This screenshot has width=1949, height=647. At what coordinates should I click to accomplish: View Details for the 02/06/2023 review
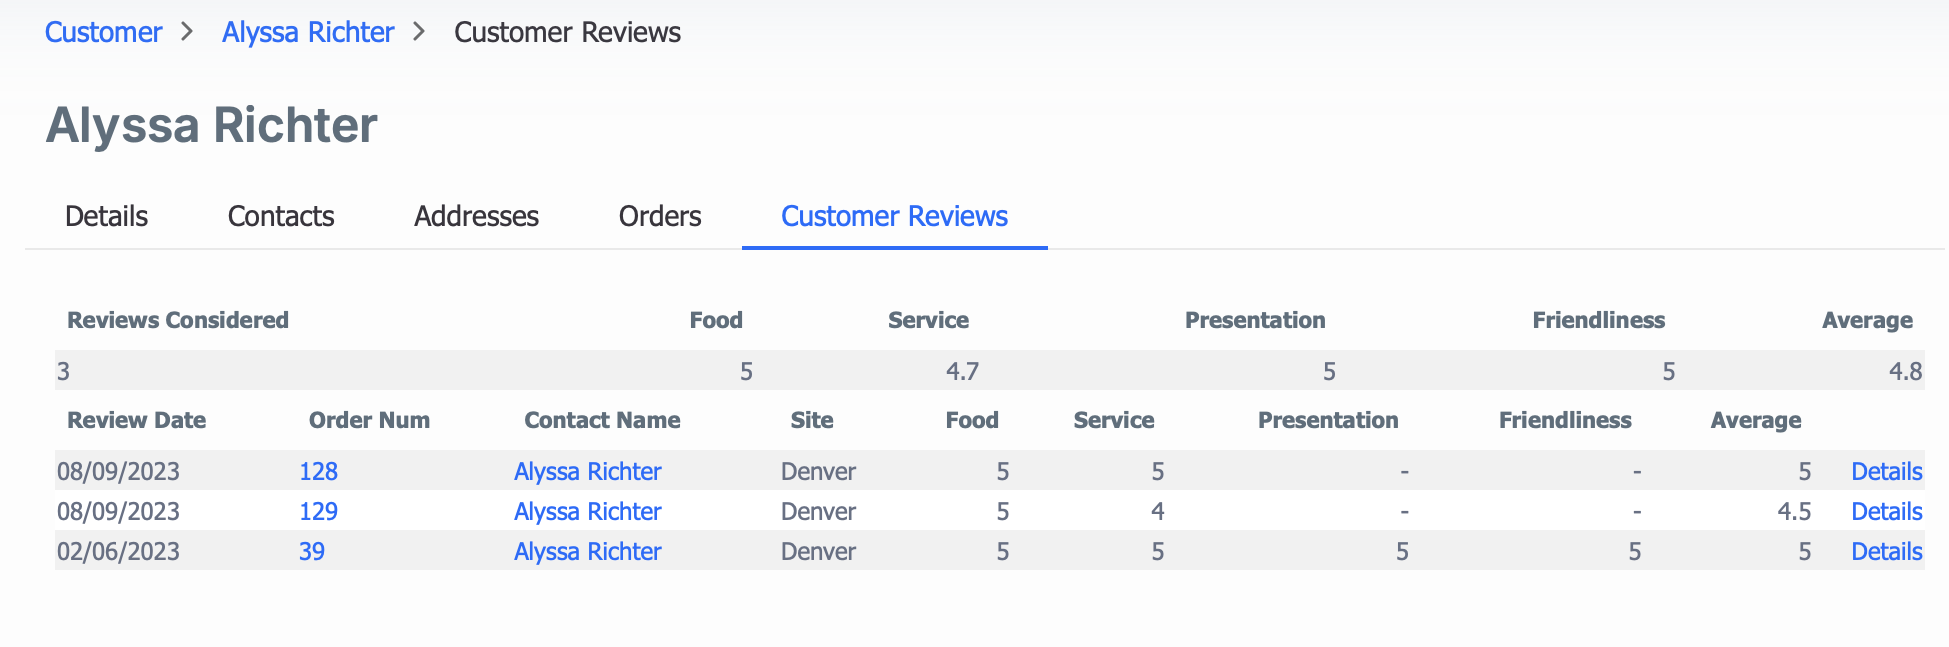tap(1886, 551)
